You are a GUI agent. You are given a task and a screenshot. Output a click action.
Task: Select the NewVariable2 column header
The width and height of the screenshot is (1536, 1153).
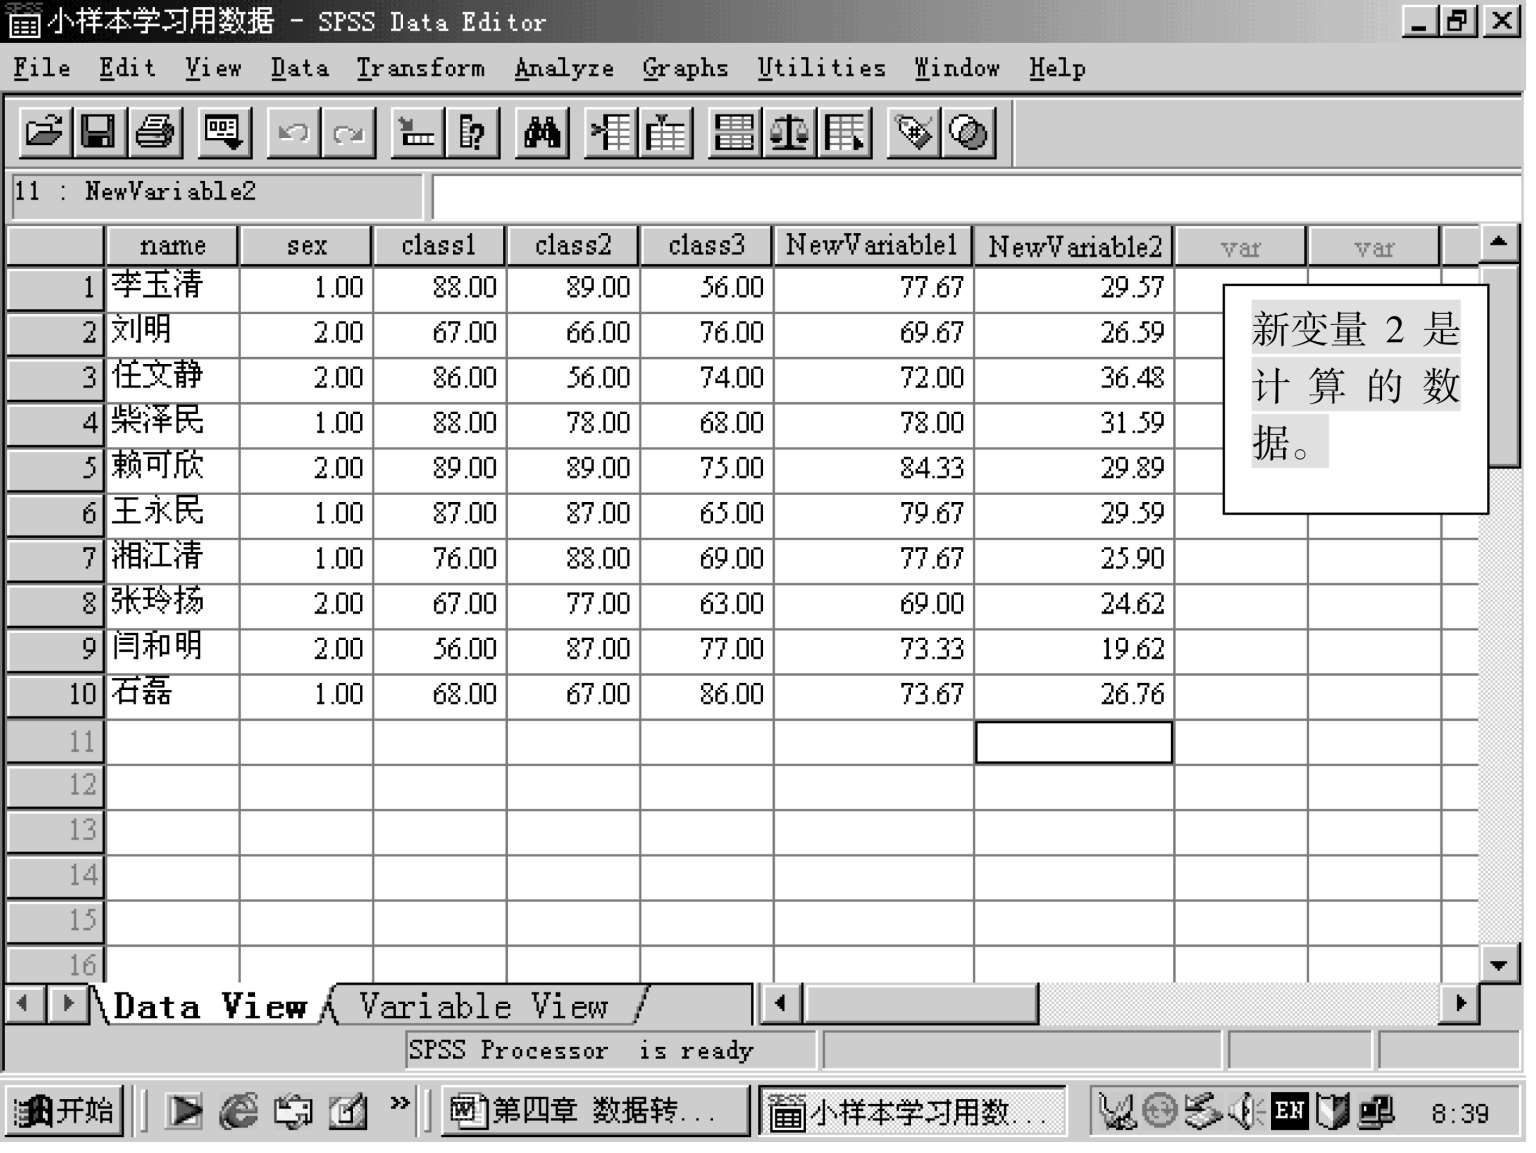click(x=1074, y=246)
